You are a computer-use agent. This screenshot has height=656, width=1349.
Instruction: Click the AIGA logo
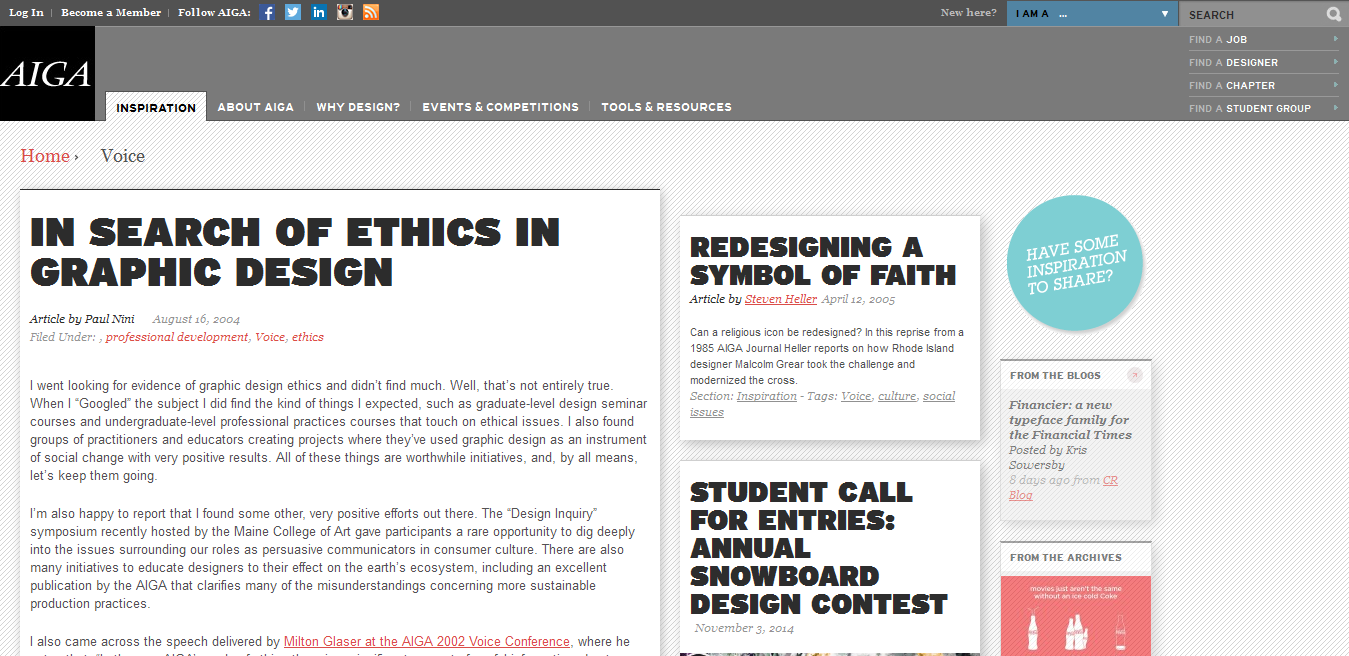coord(47,74)
